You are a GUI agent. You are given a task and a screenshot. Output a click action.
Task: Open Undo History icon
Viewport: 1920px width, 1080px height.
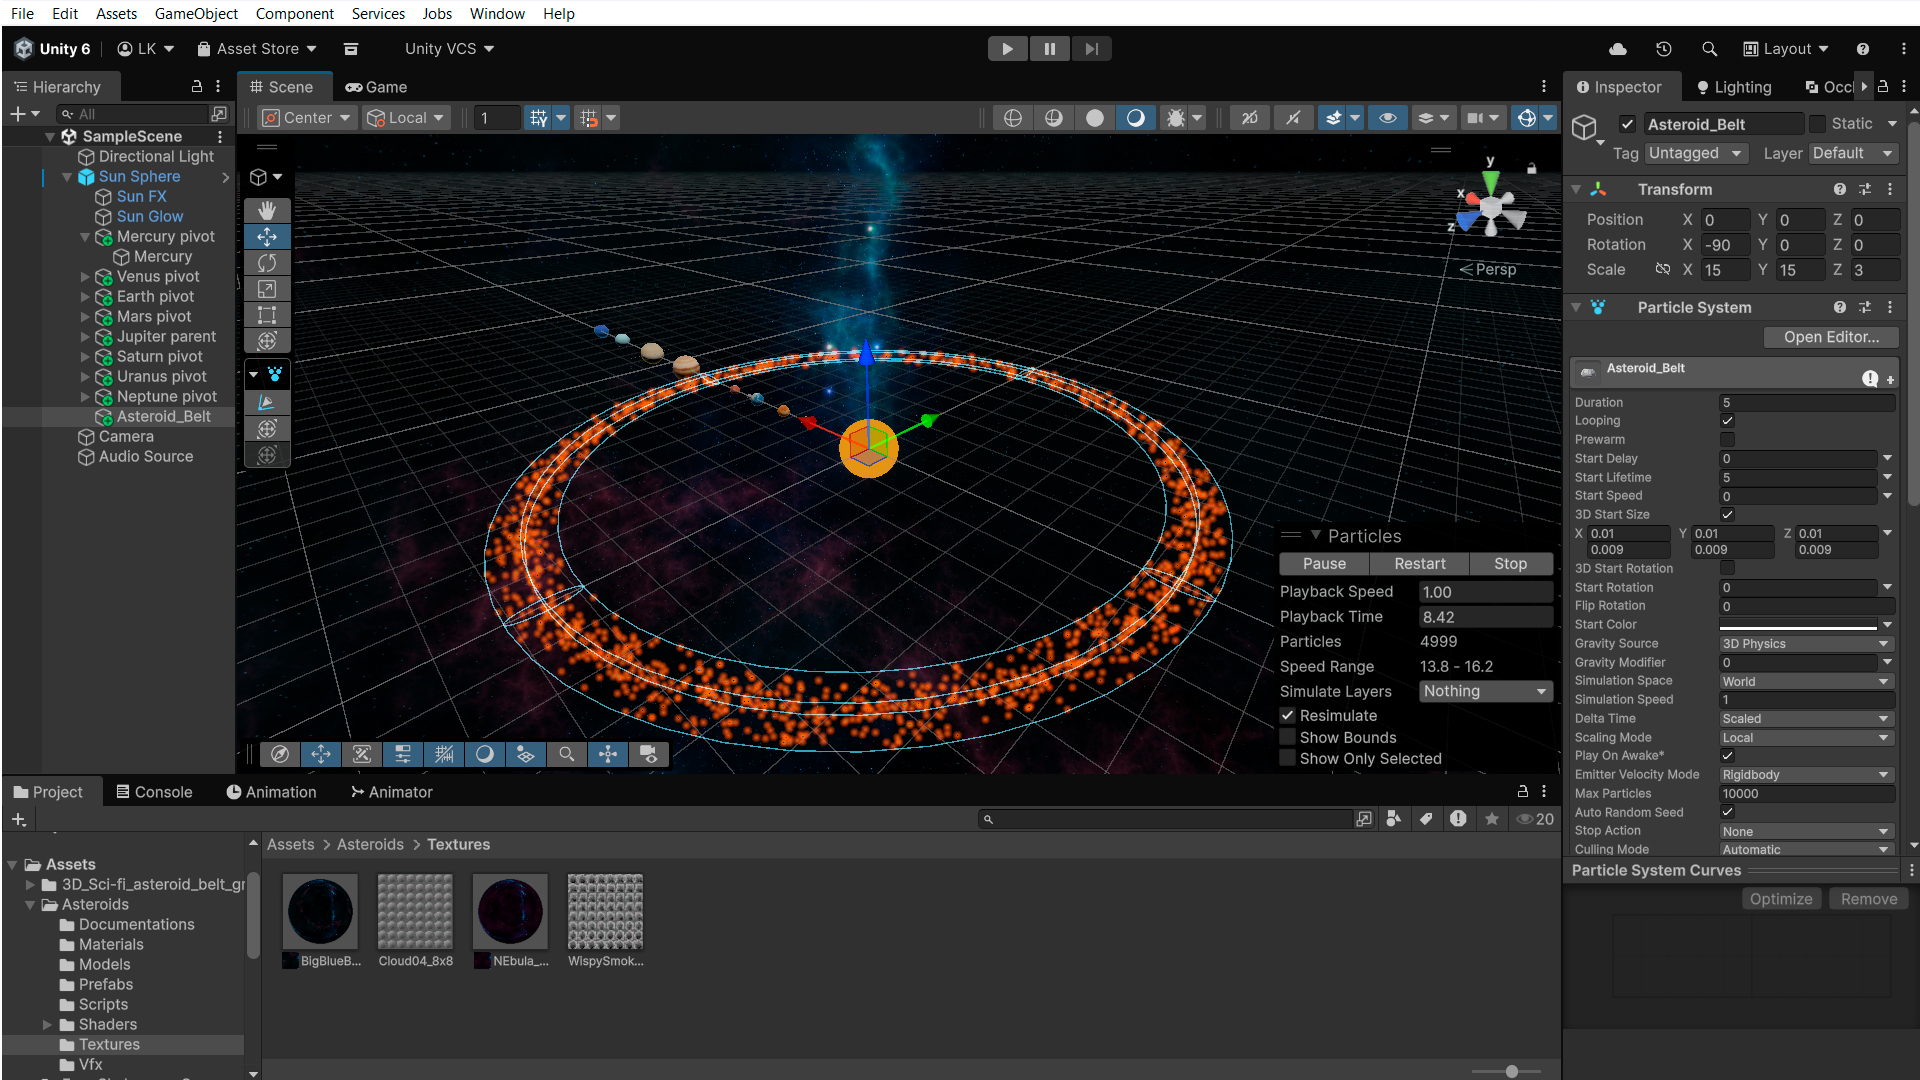point(1663,49)
